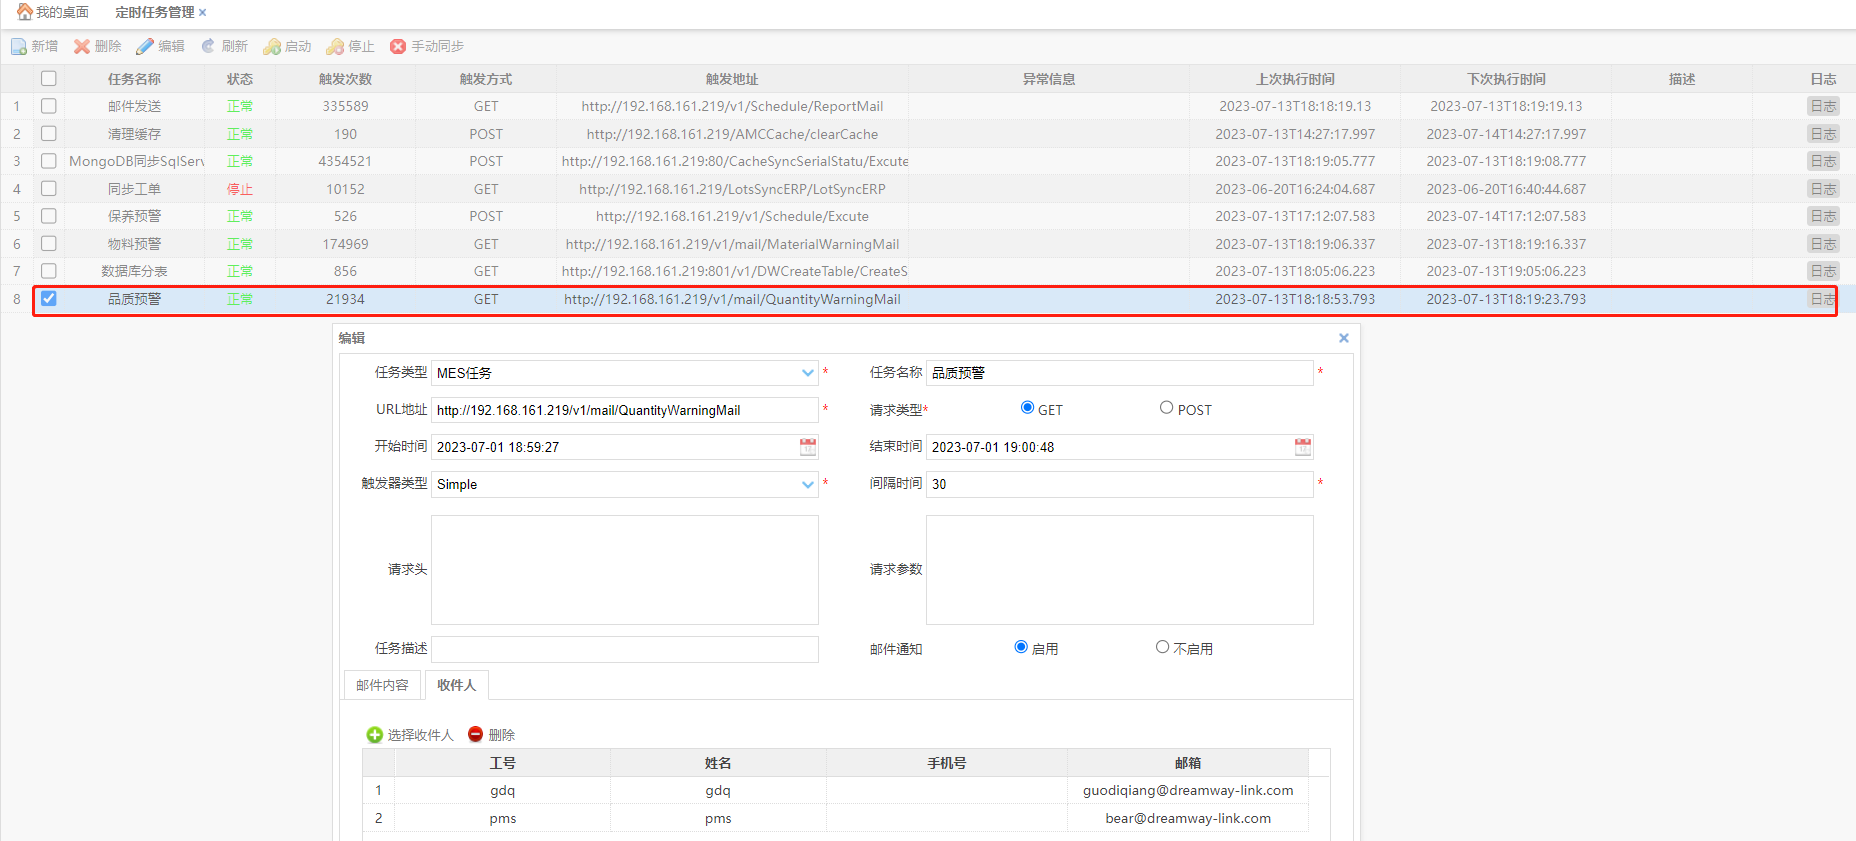Screen dimensions: 1856x841
Task: Expand the 任务类型 dropdown
Action: point(807,373)
